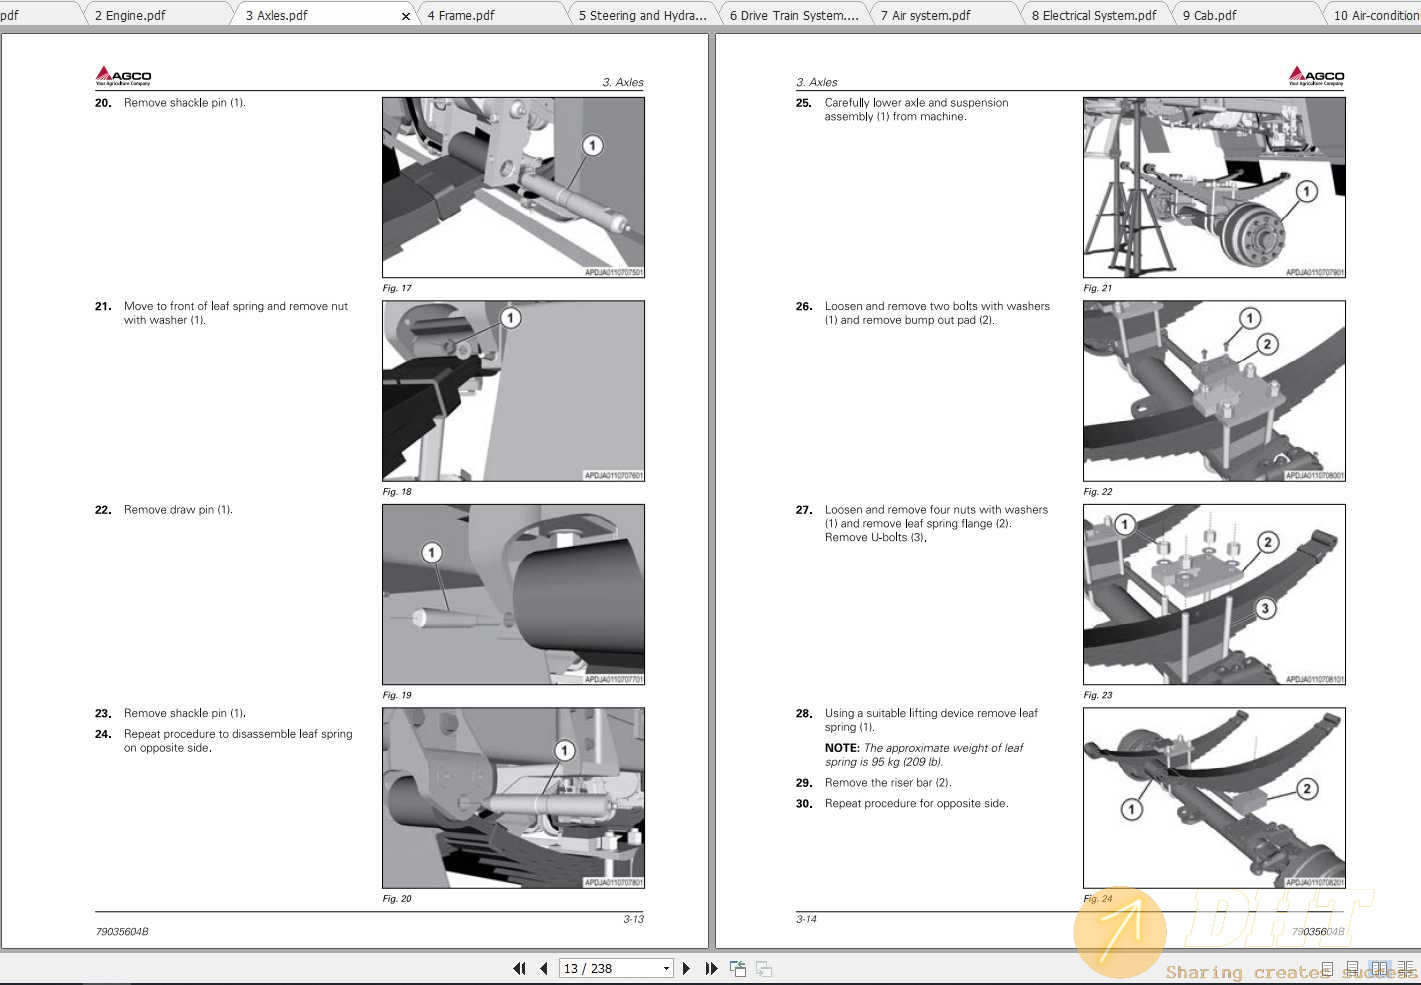
Task: Click the Fig. 21 axle assembly illustration
Action: (1214, 187)
